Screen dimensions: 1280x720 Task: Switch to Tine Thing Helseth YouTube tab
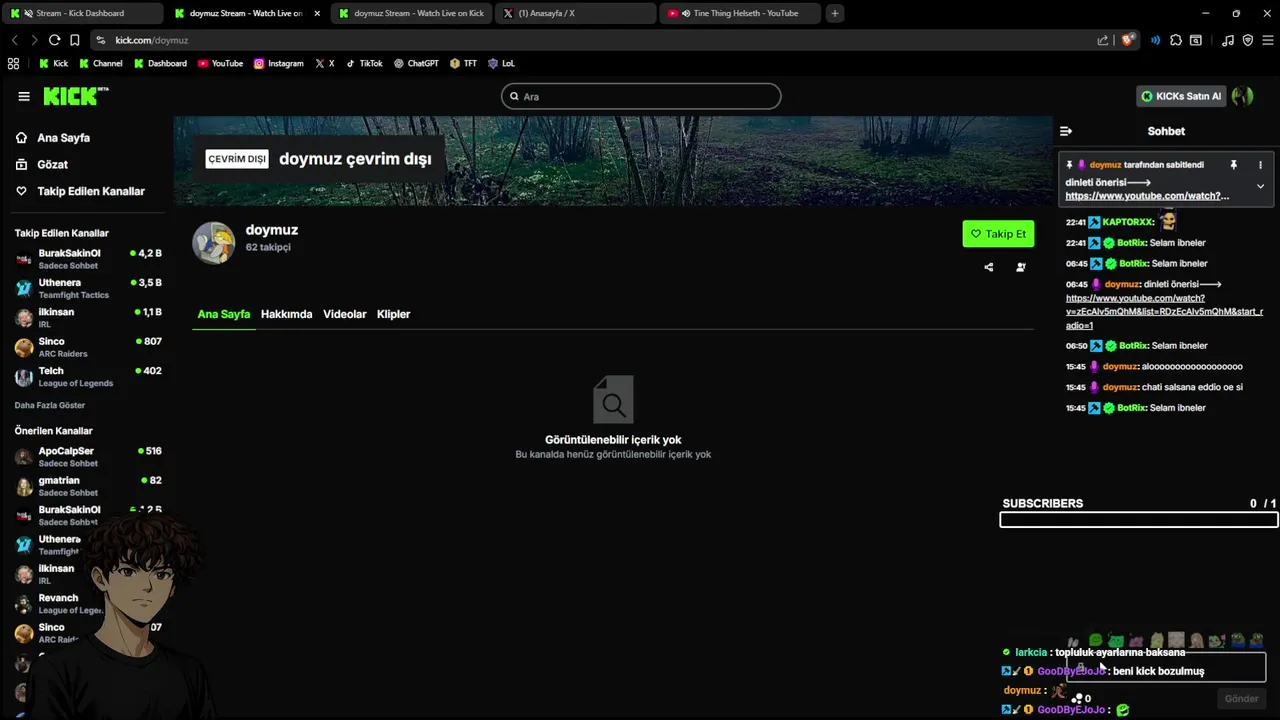pos(740,13)
